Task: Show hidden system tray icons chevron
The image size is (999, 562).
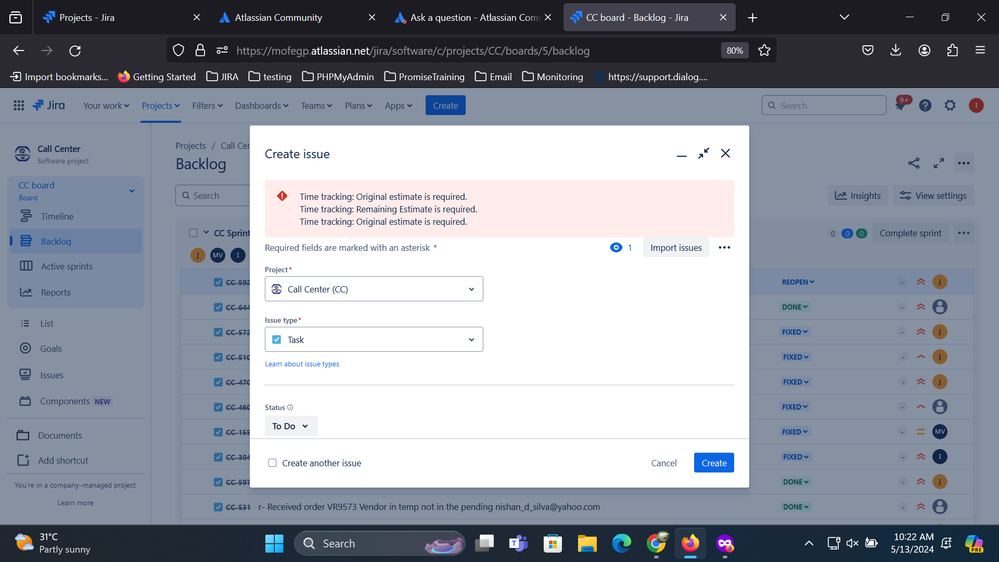Action: tap(809, 544)
